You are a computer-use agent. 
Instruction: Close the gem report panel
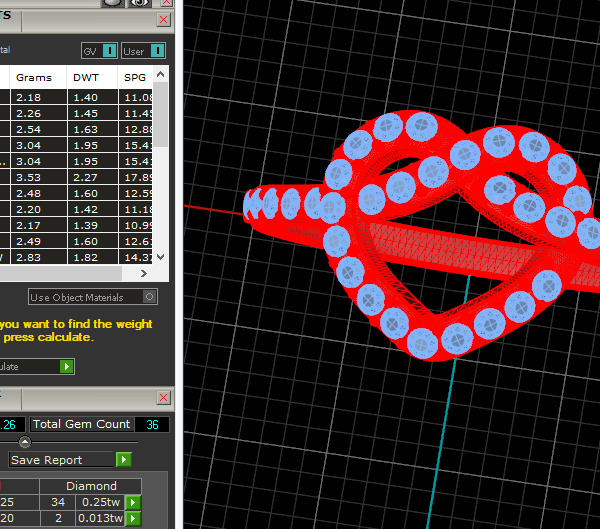(163, 396)
